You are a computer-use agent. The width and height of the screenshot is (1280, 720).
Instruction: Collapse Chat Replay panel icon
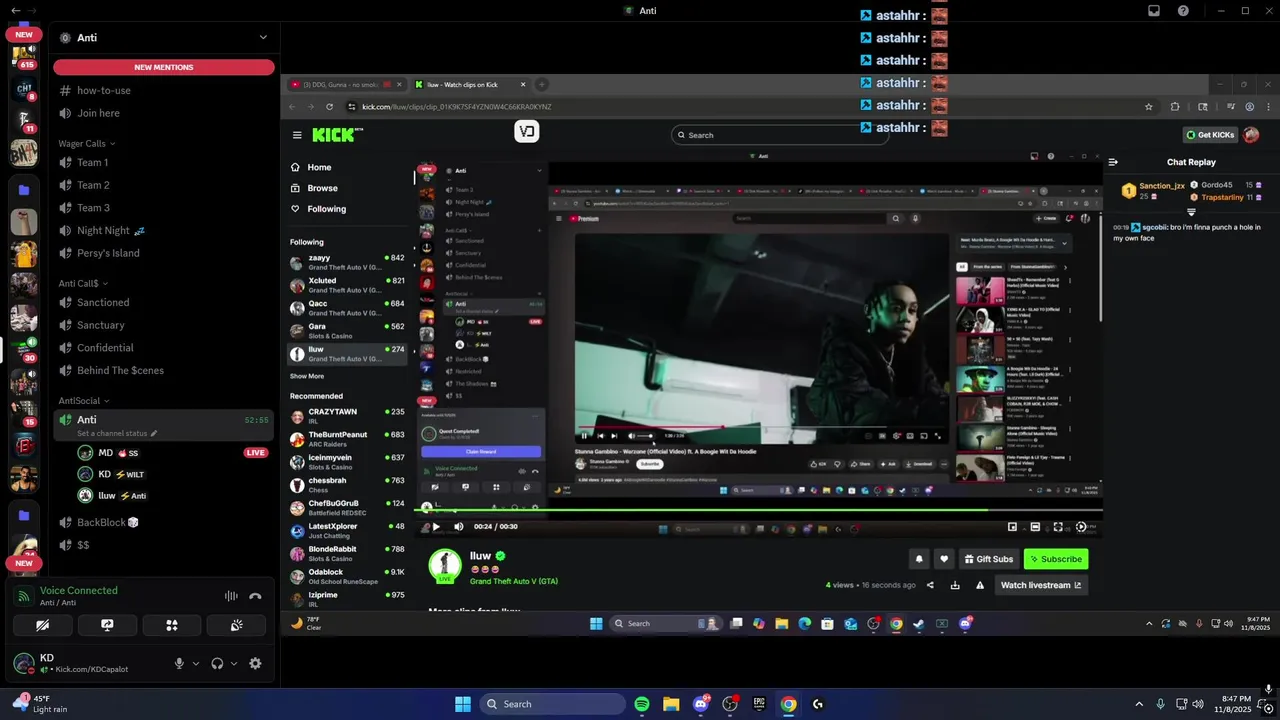coord(1113,162)
